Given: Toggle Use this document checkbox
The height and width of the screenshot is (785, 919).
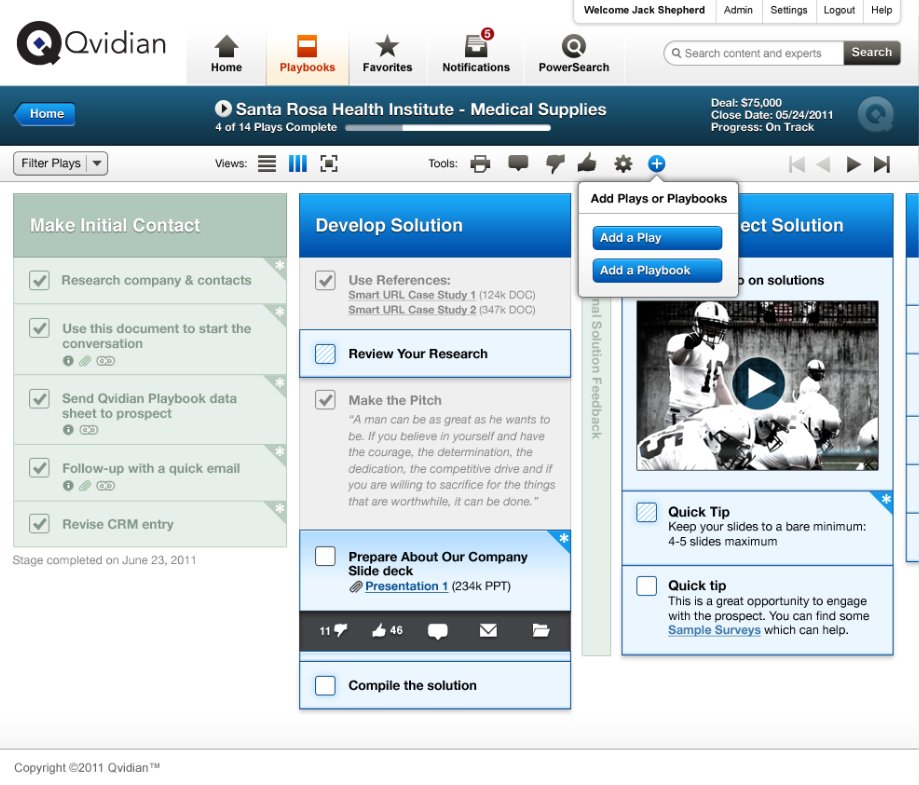Looking at the screenshot, I should (39, 328).
